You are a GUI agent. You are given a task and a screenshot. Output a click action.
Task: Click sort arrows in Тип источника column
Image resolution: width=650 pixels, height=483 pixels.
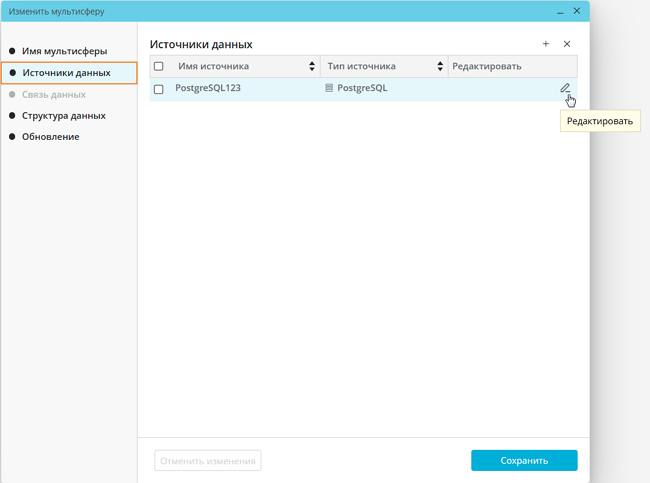[x=440, y=67]
